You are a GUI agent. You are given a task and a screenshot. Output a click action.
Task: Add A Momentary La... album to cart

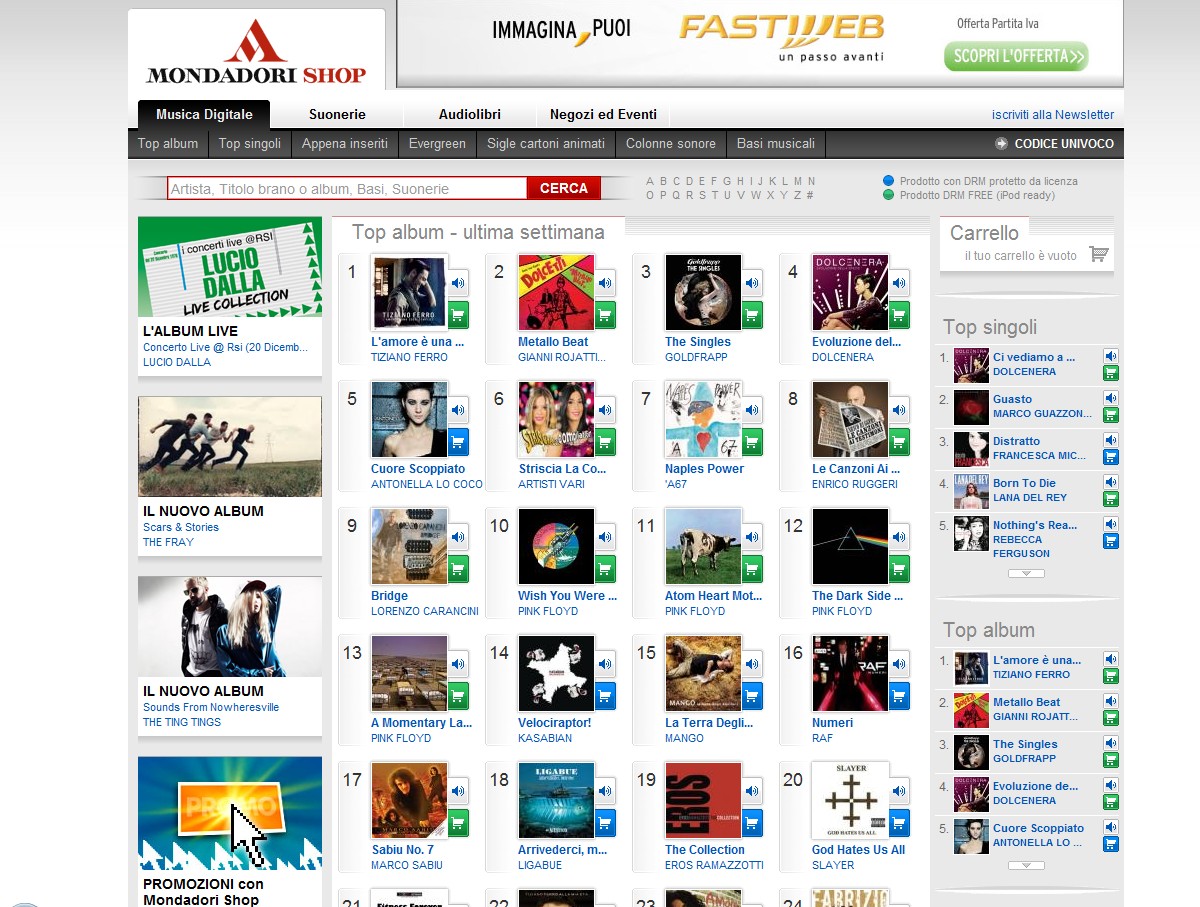coord(458,696)
